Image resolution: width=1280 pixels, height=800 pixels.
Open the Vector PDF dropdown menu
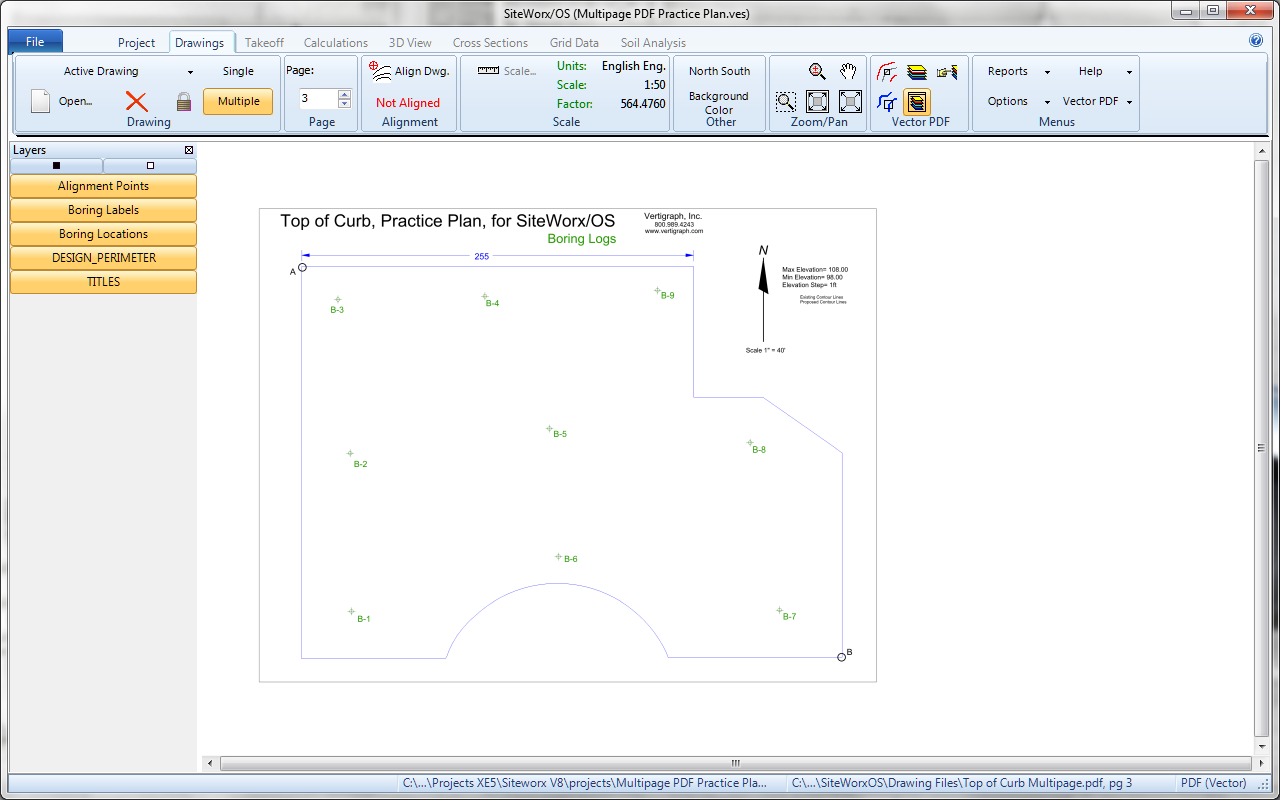coord(1098,101)
